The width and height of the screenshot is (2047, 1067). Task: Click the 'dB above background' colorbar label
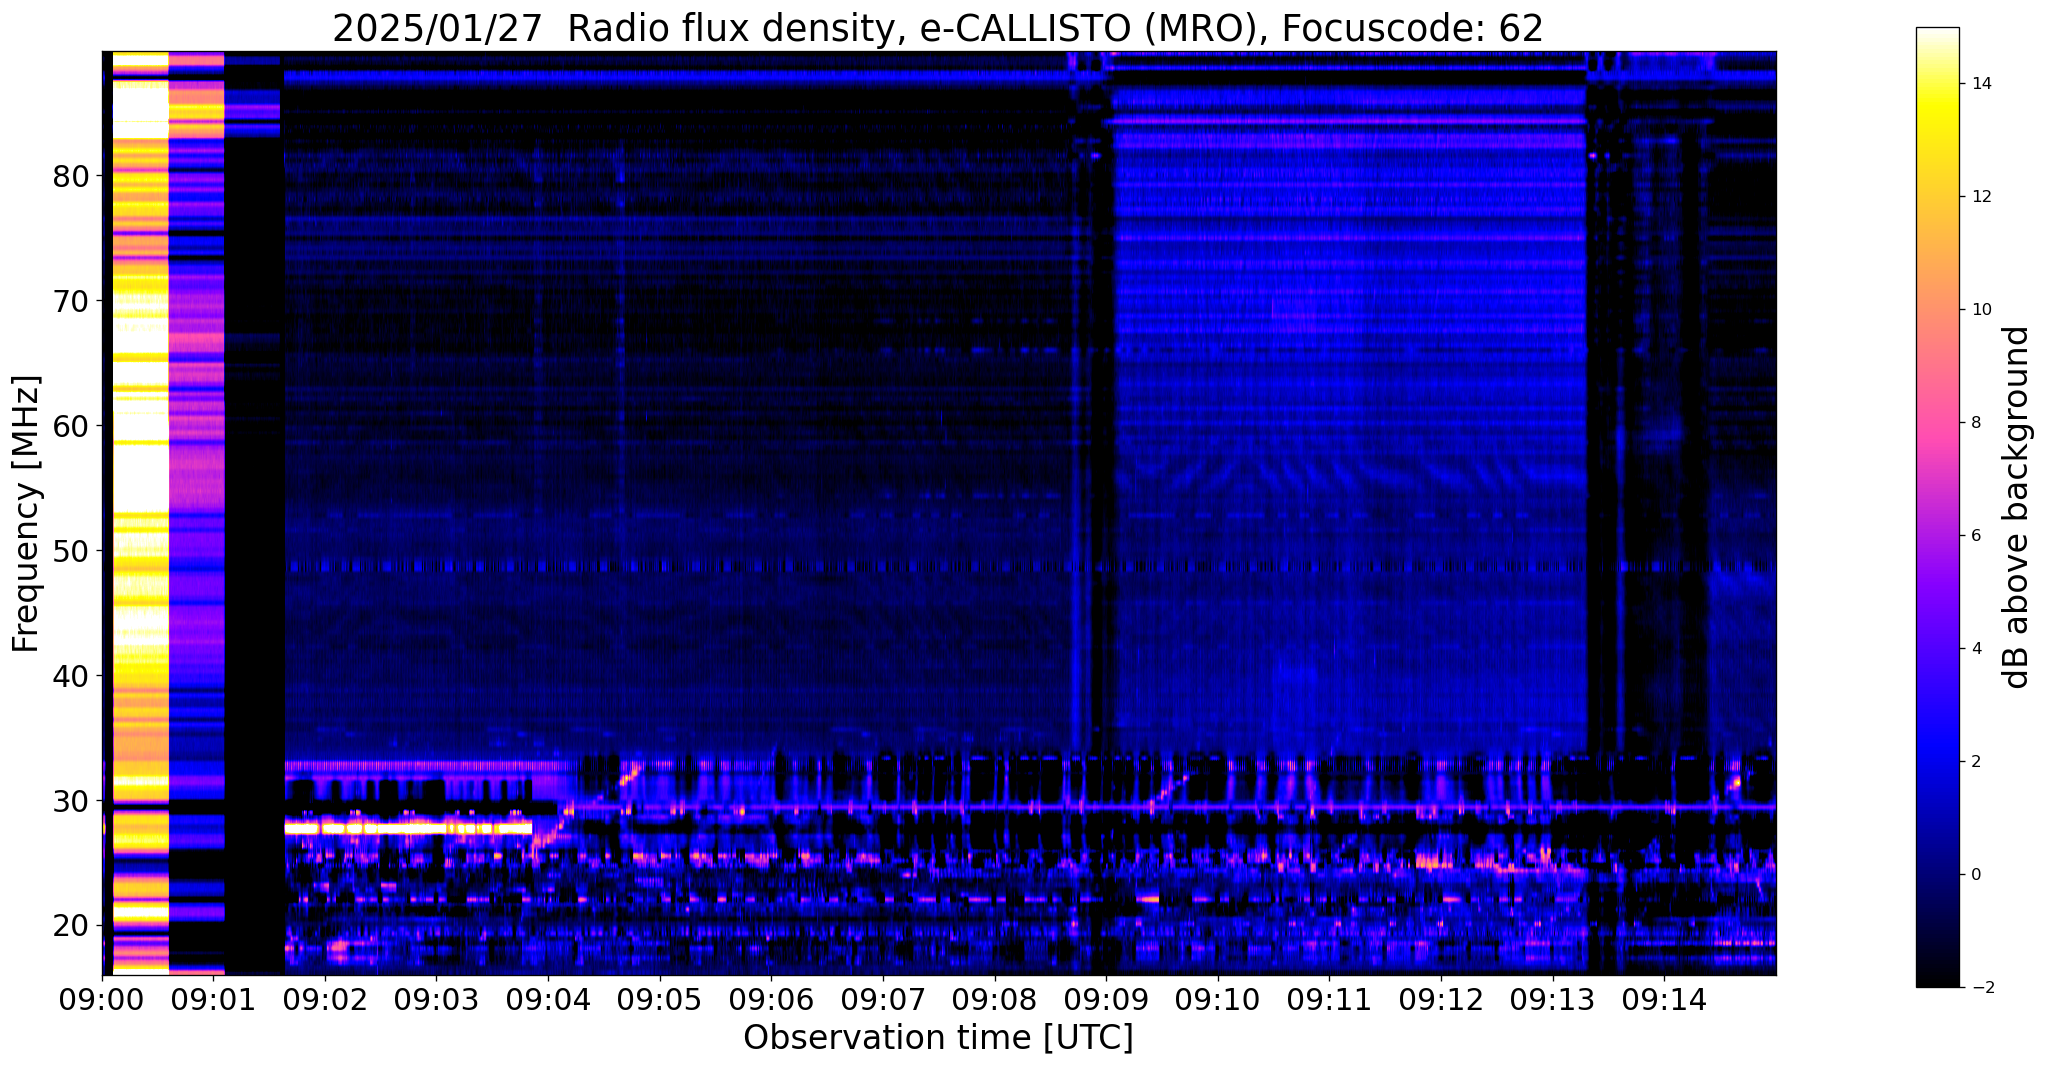coord(2016,507)
